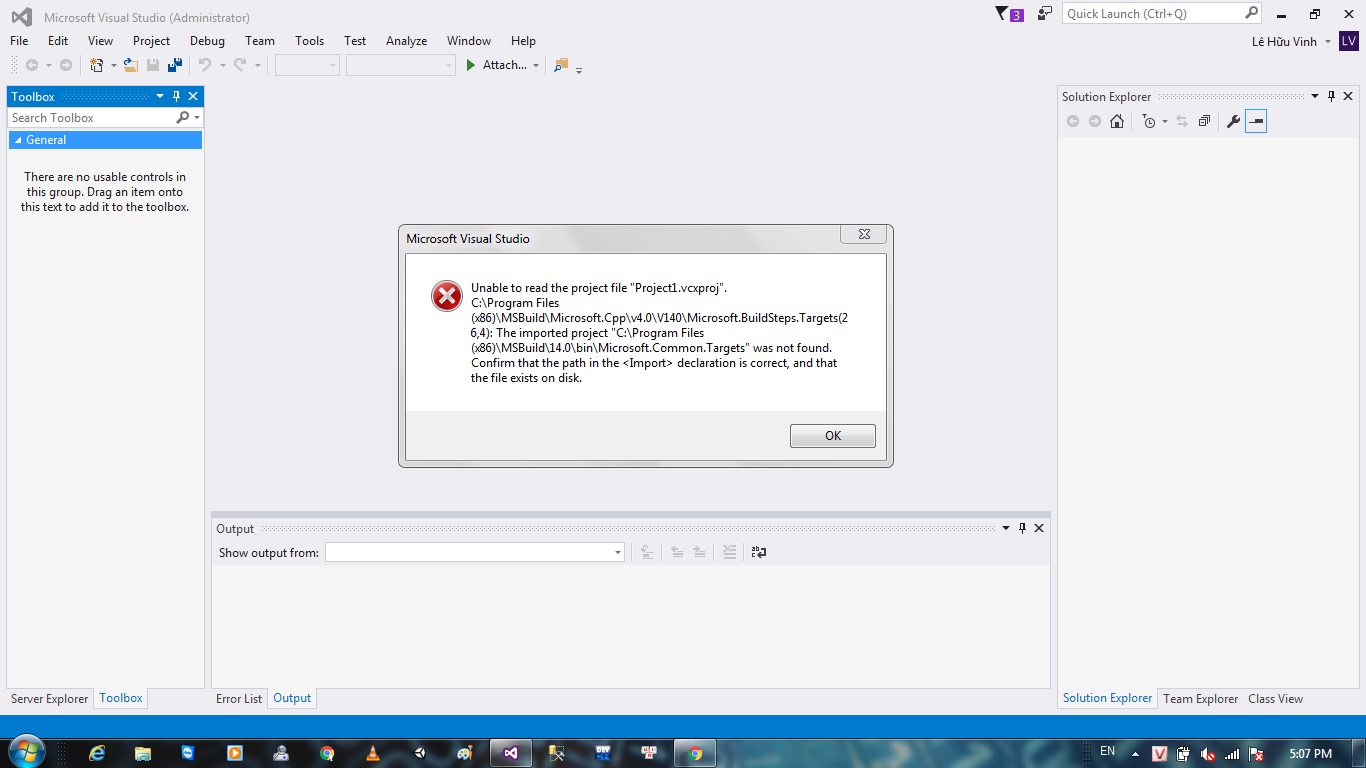Open the Analyze menu
This screenshot has width=1366, height=768.
tap(406, 41)
